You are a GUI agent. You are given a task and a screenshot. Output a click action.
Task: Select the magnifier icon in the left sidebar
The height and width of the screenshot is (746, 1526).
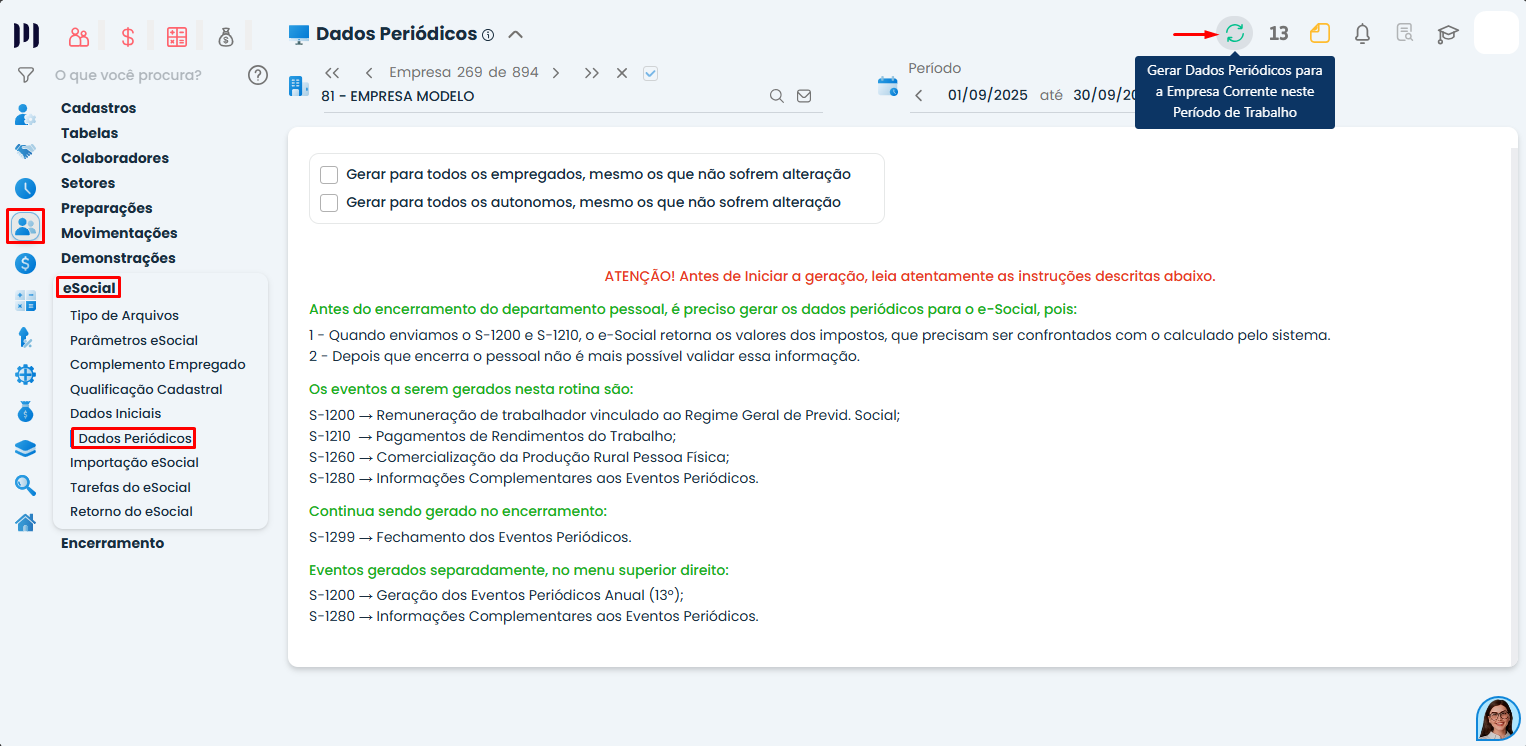pyautogui.click(x=25, y=485)
